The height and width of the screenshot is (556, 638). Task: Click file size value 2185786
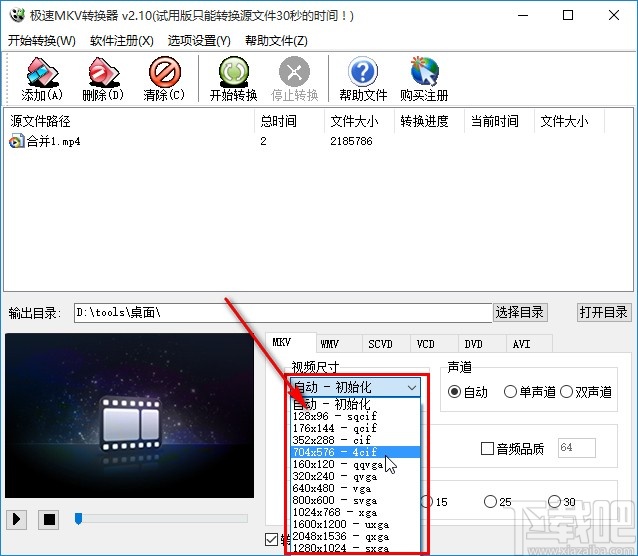(351, 141)
